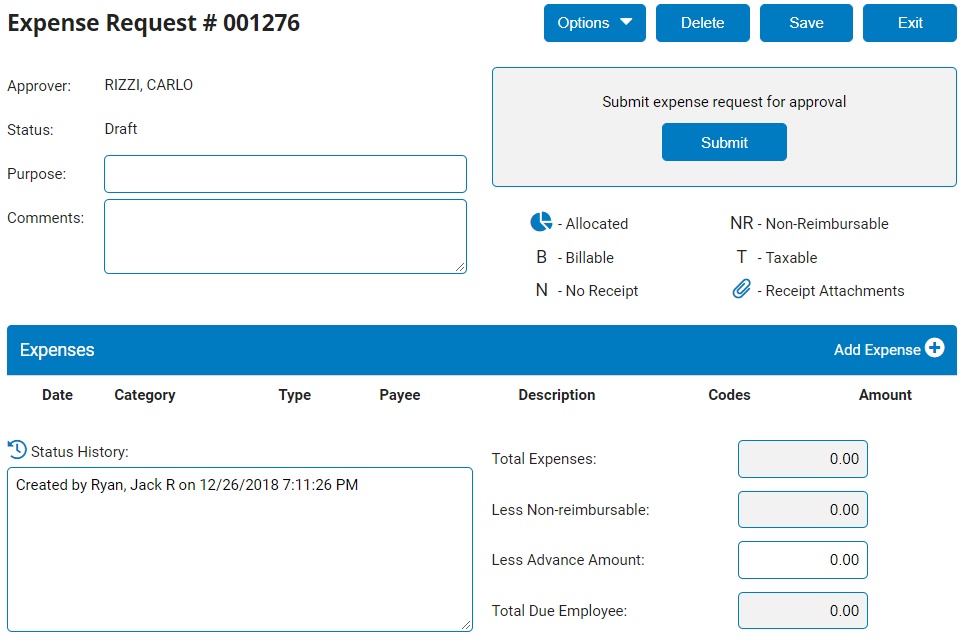Click the Status History clock icon
This screenshot has height=641, width=960.
(x=17, y=451)
